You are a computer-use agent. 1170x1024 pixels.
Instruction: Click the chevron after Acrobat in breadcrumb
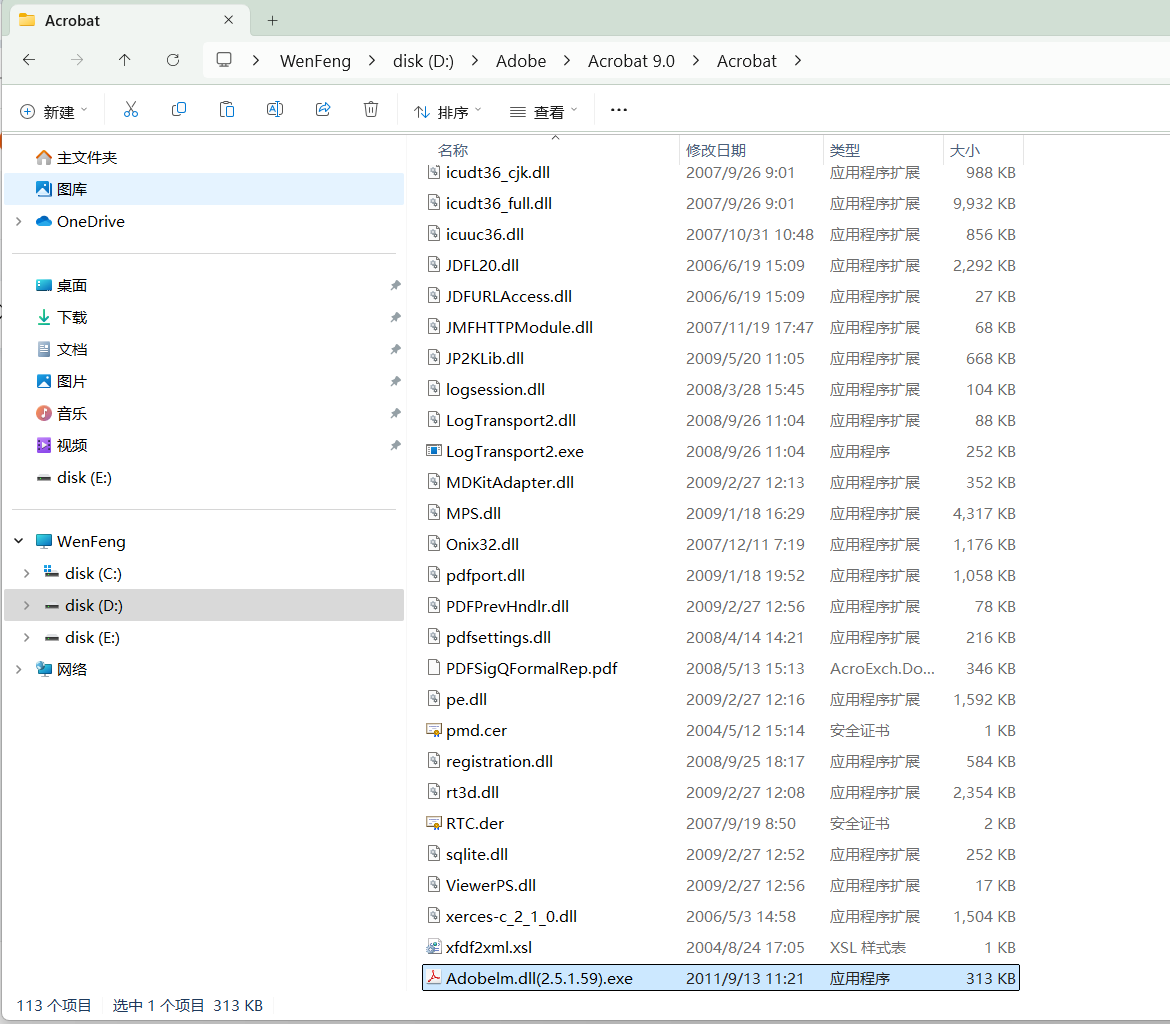tap(798, 61)
